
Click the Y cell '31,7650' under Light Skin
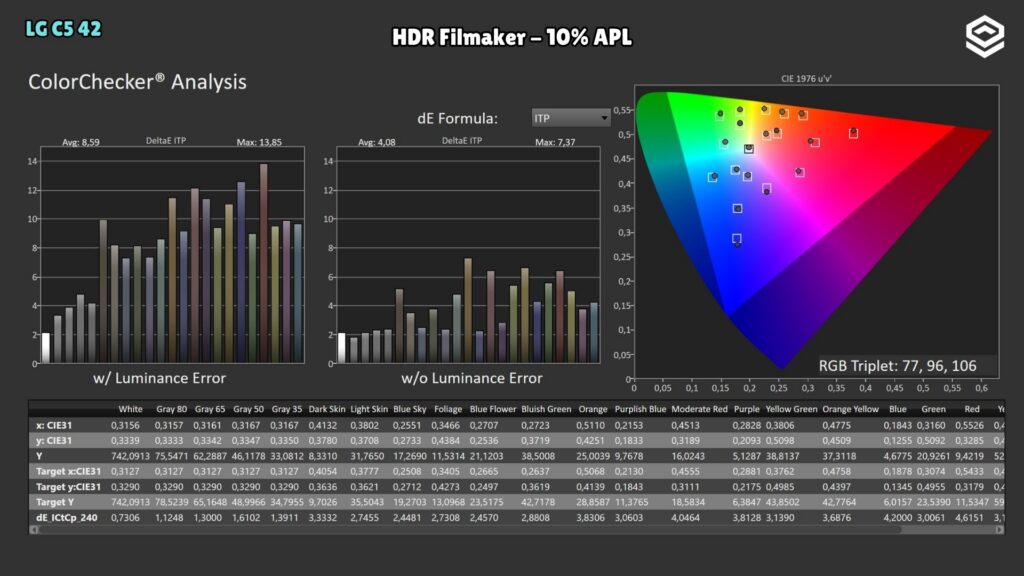pos(366,456)
